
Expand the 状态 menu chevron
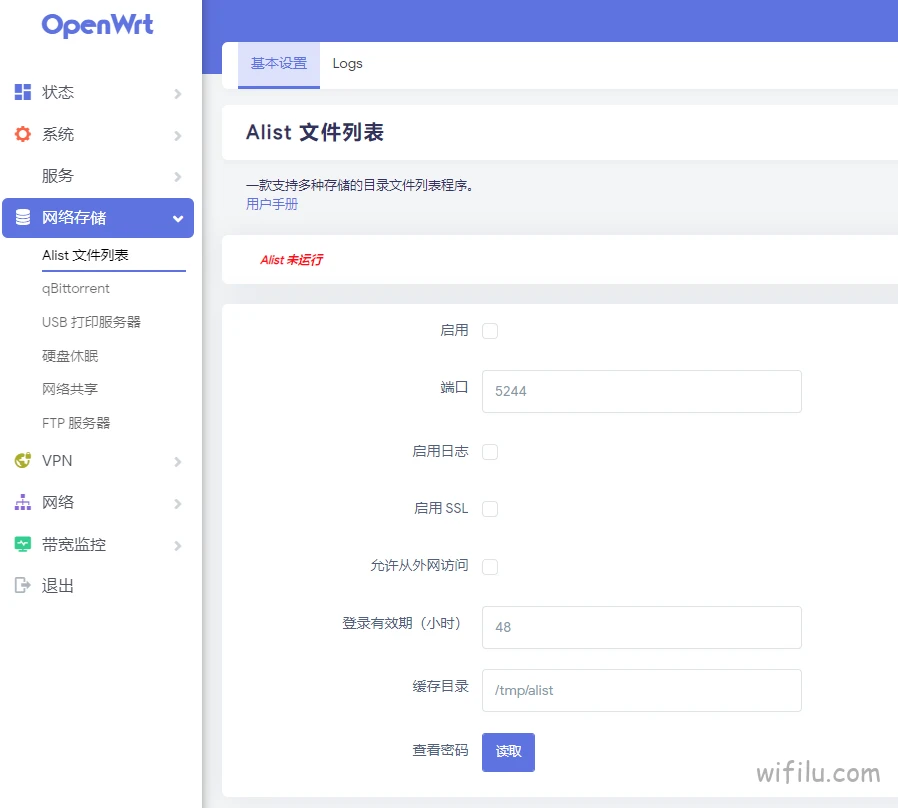click(178, 93)
